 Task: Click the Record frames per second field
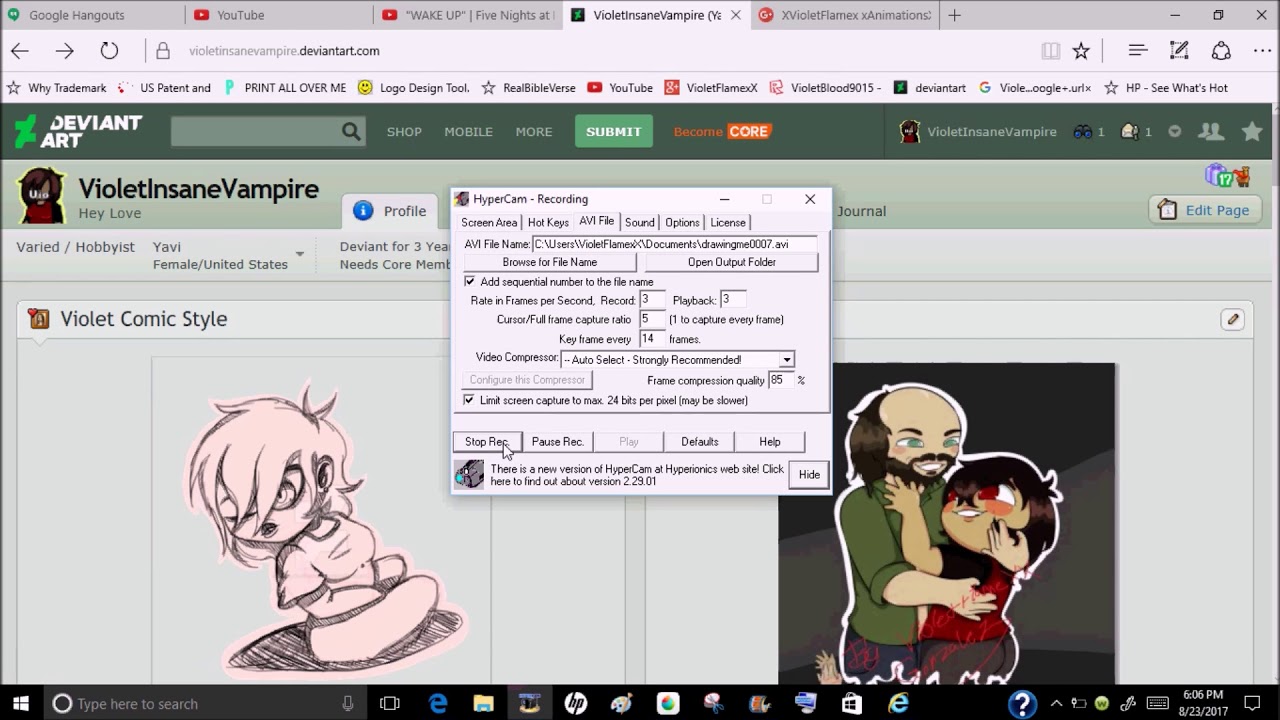tap(652, 300)
